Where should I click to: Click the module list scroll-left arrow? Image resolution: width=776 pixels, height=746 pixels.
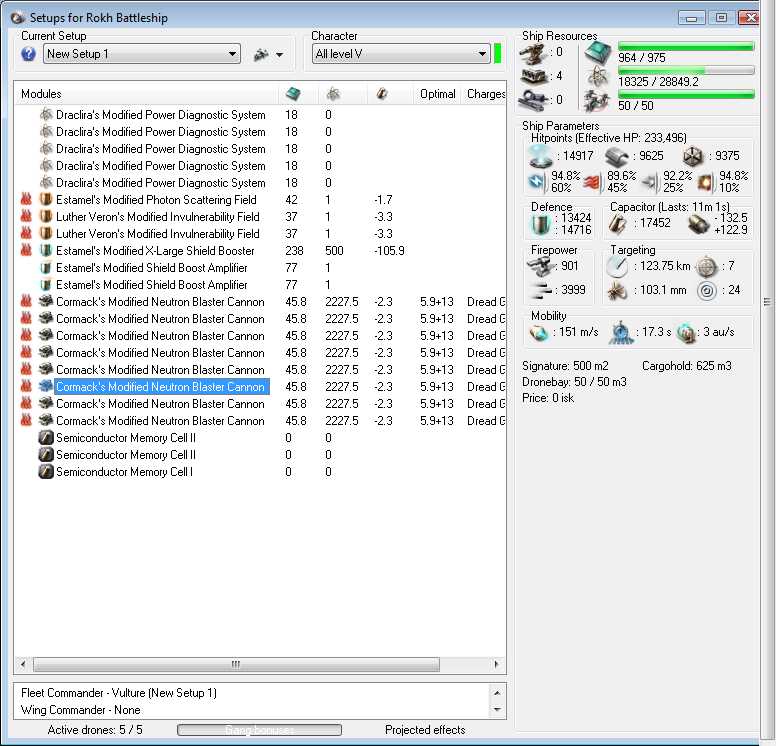[x=23, y=664]
